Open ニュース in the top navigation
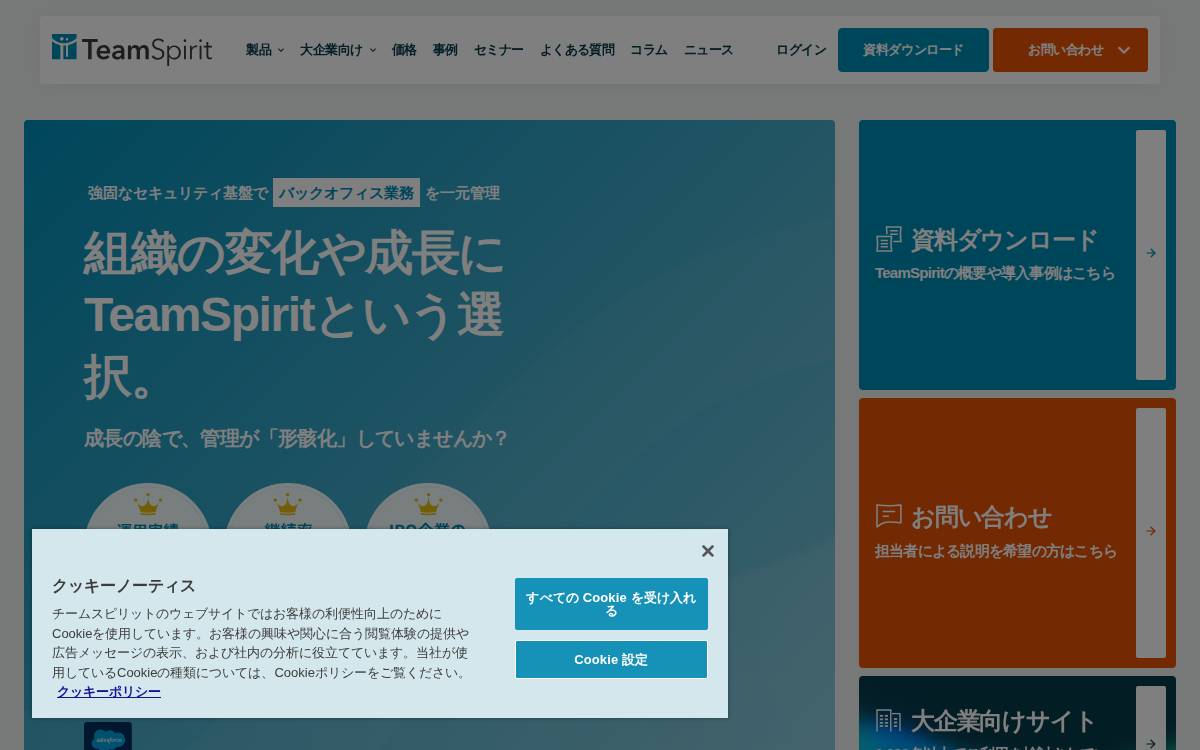Screen dimensions: 1200x750 (708, 50)
